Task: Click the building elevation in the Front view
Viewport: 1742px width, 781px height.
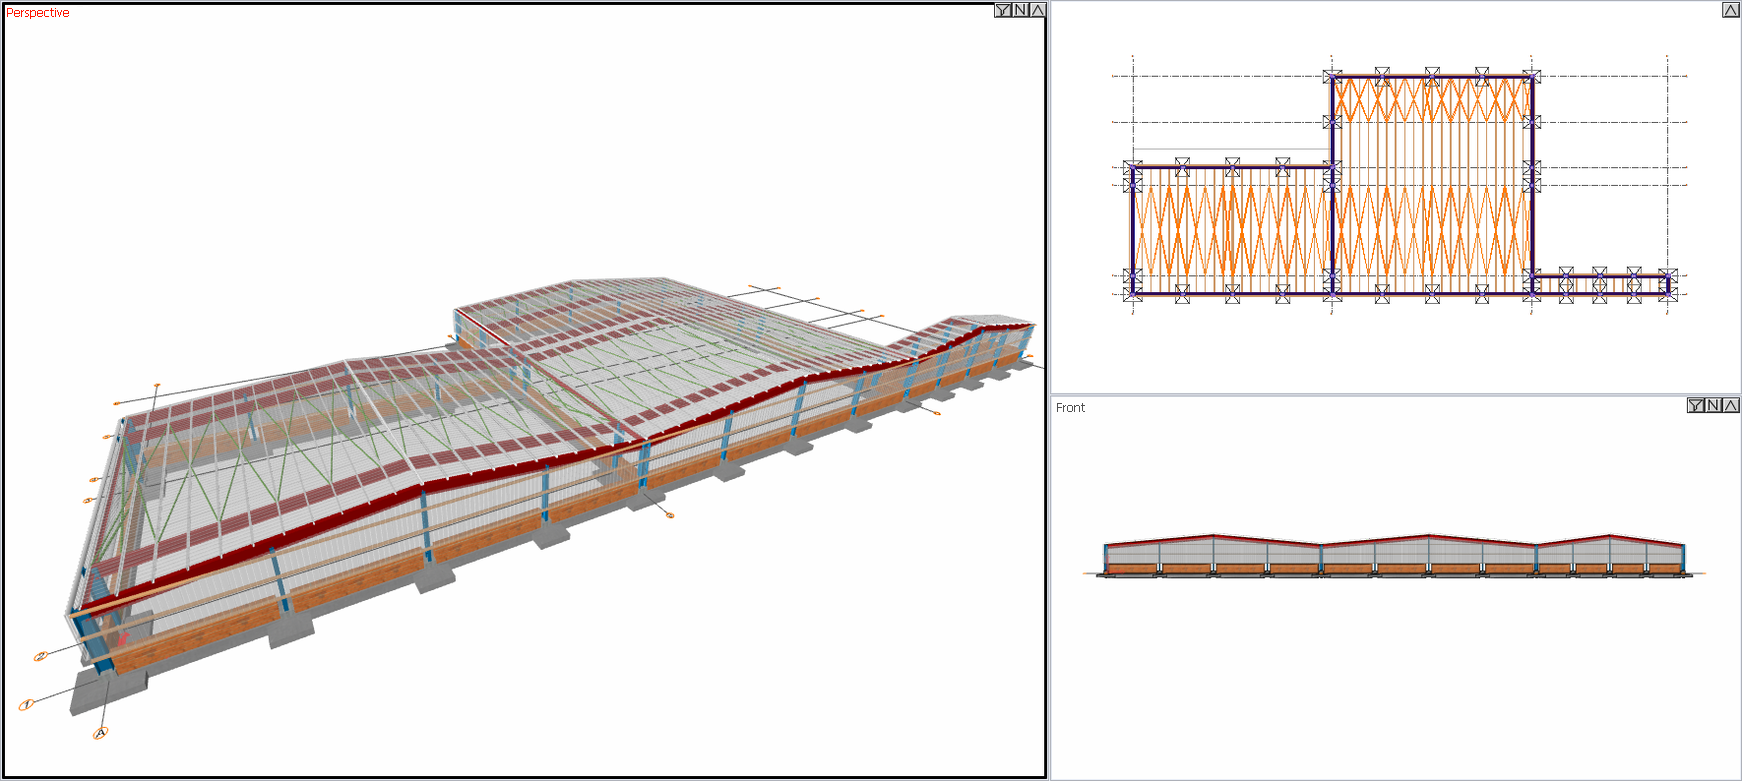Action: point(1395,556)
